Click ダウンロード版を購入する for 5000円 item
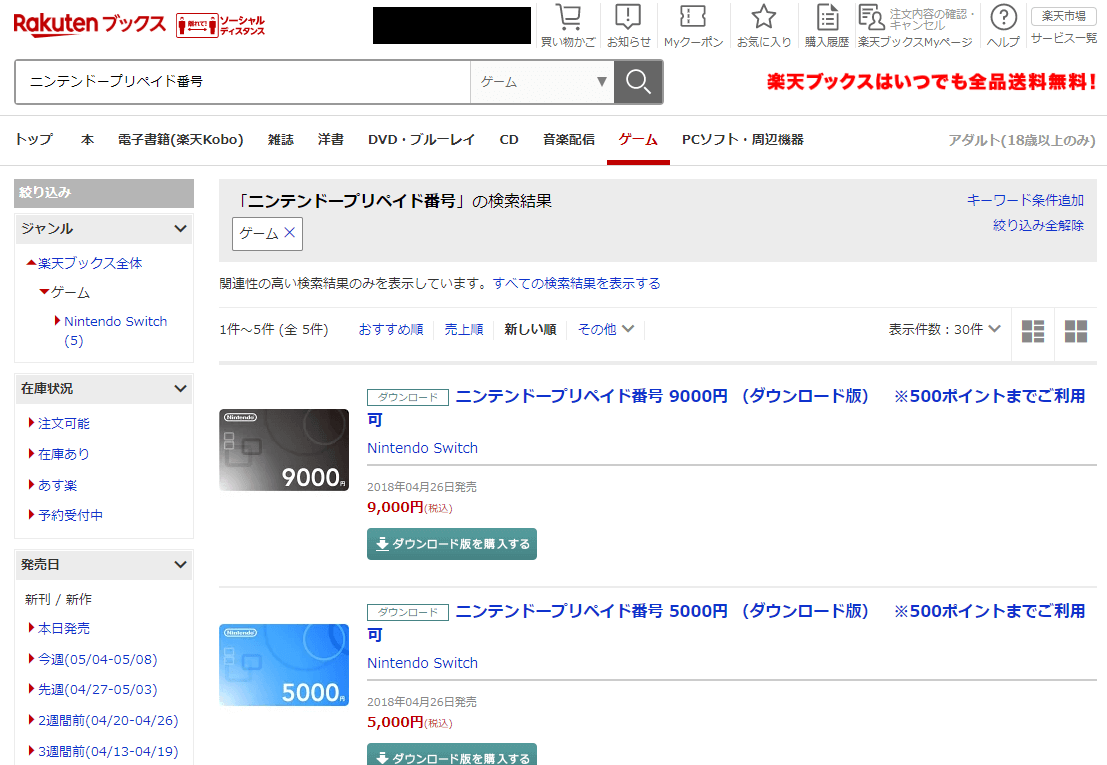Viewport: 1107px width, 765px height. coord(452,754)
